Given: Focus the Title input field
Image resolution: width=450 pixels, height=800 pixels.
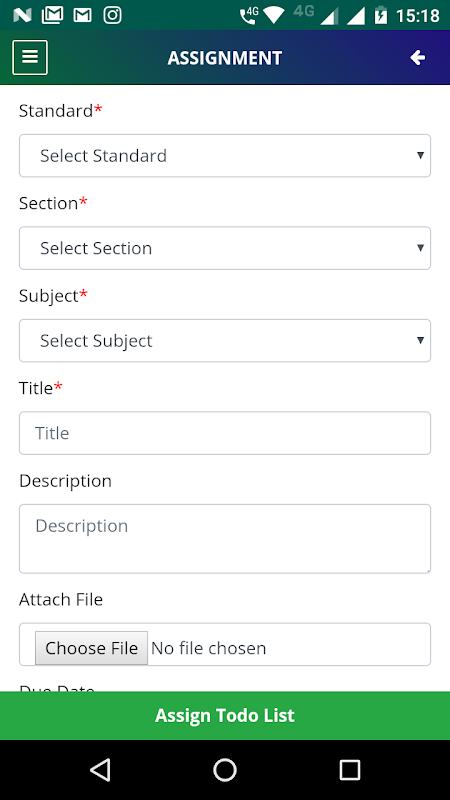Looking at the screenshot, I should (225, 433).
